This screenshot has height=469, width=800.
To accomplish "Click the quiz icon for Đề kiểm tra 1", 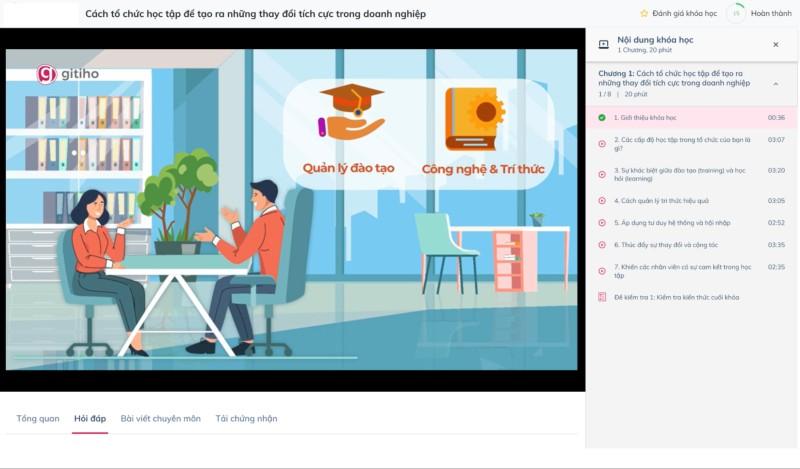I will click(602, 297).
